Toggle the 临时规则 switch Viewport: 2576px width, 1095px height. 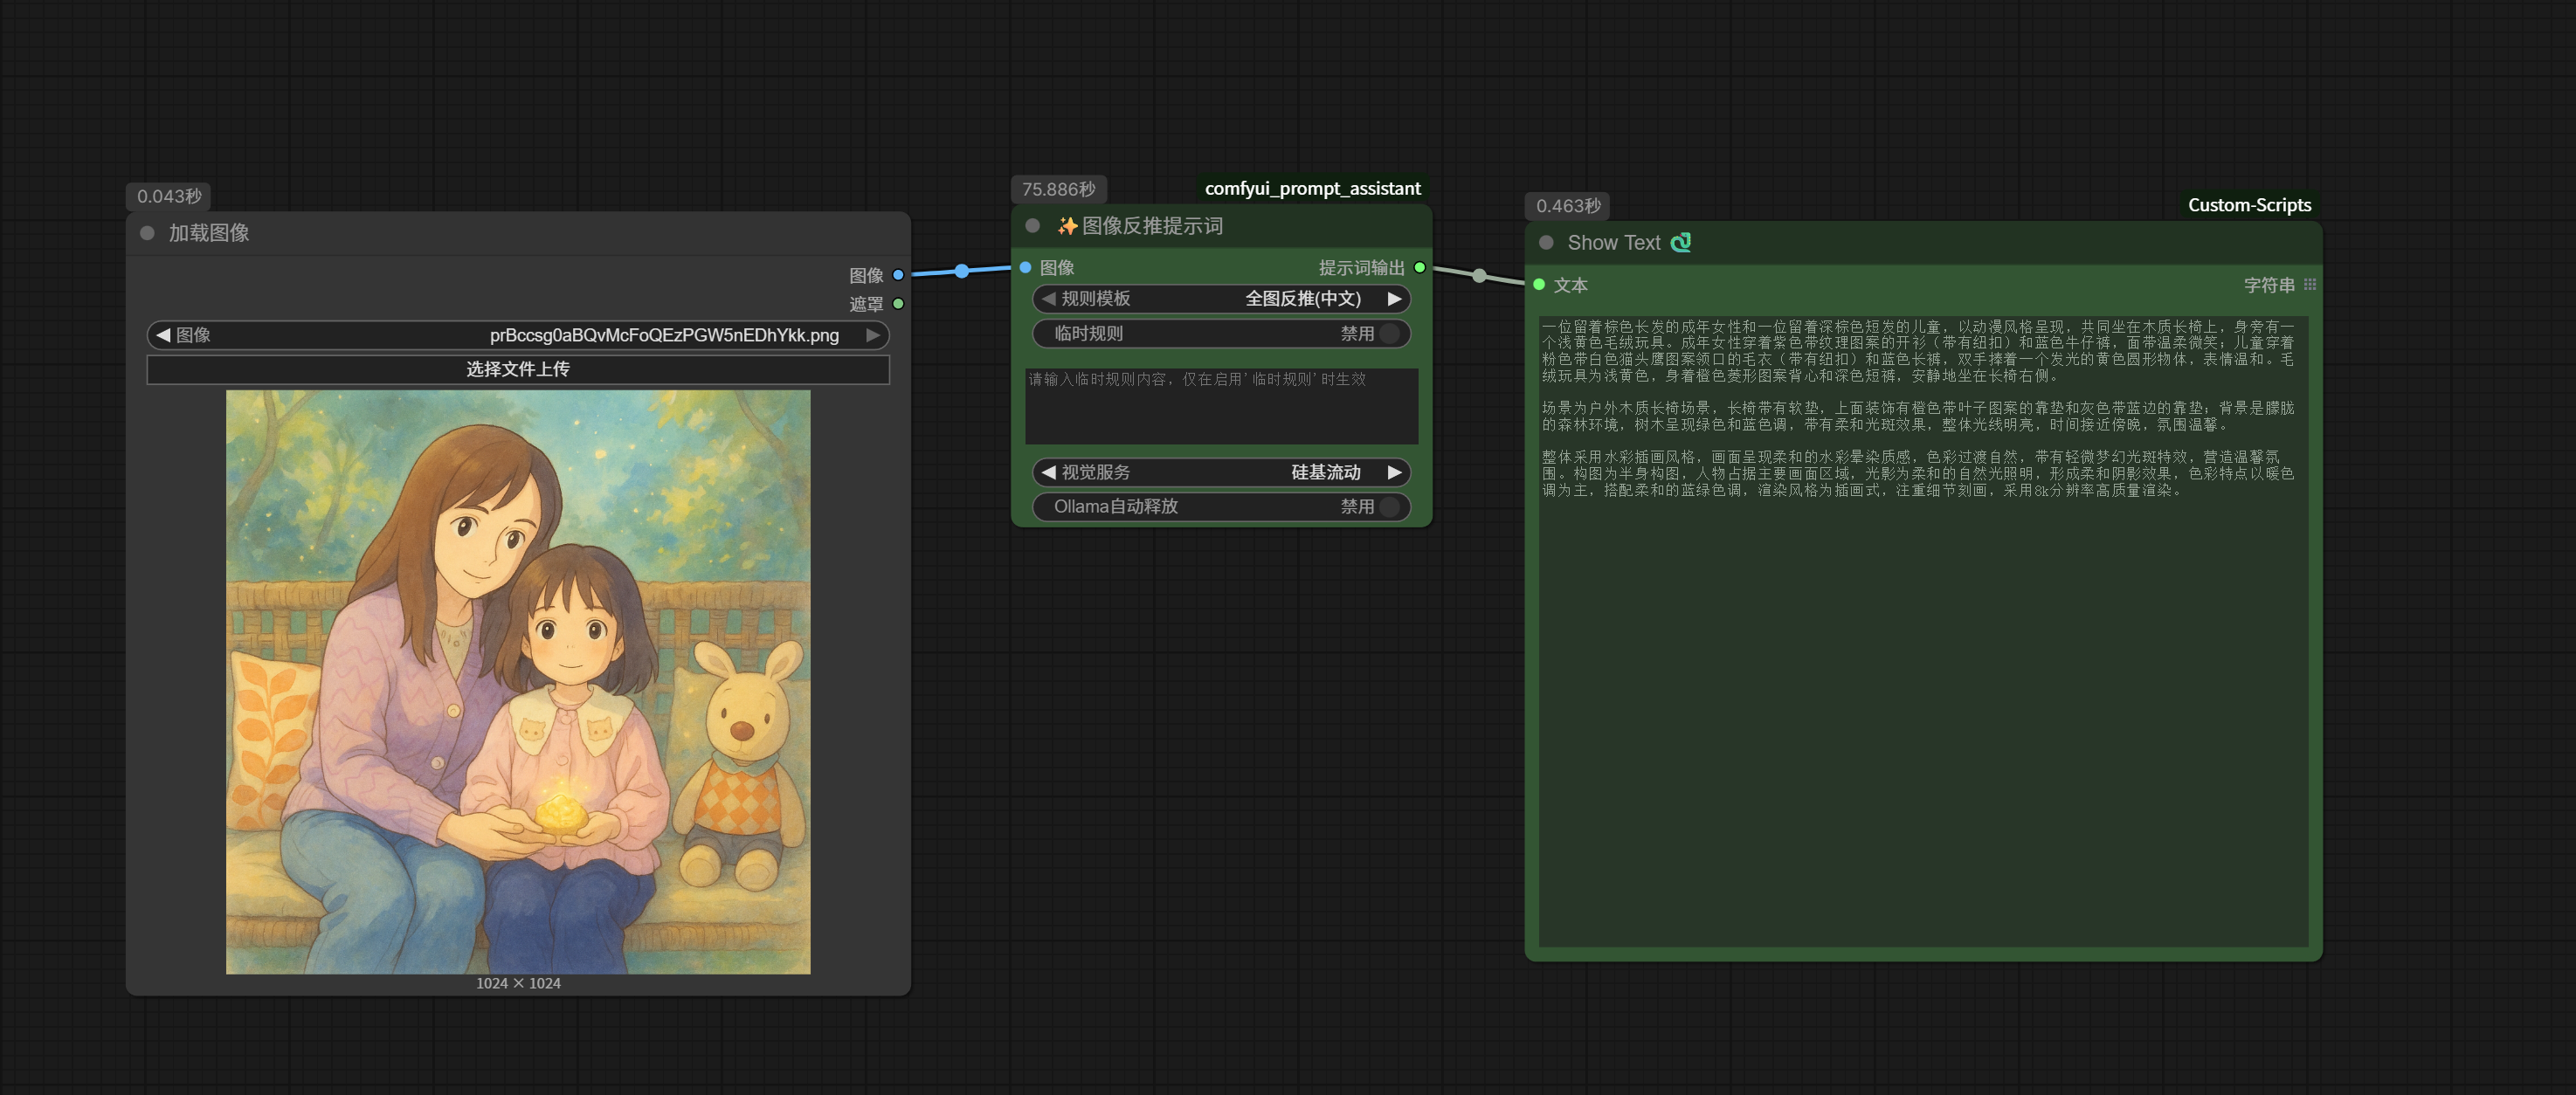click(1388, 334)
